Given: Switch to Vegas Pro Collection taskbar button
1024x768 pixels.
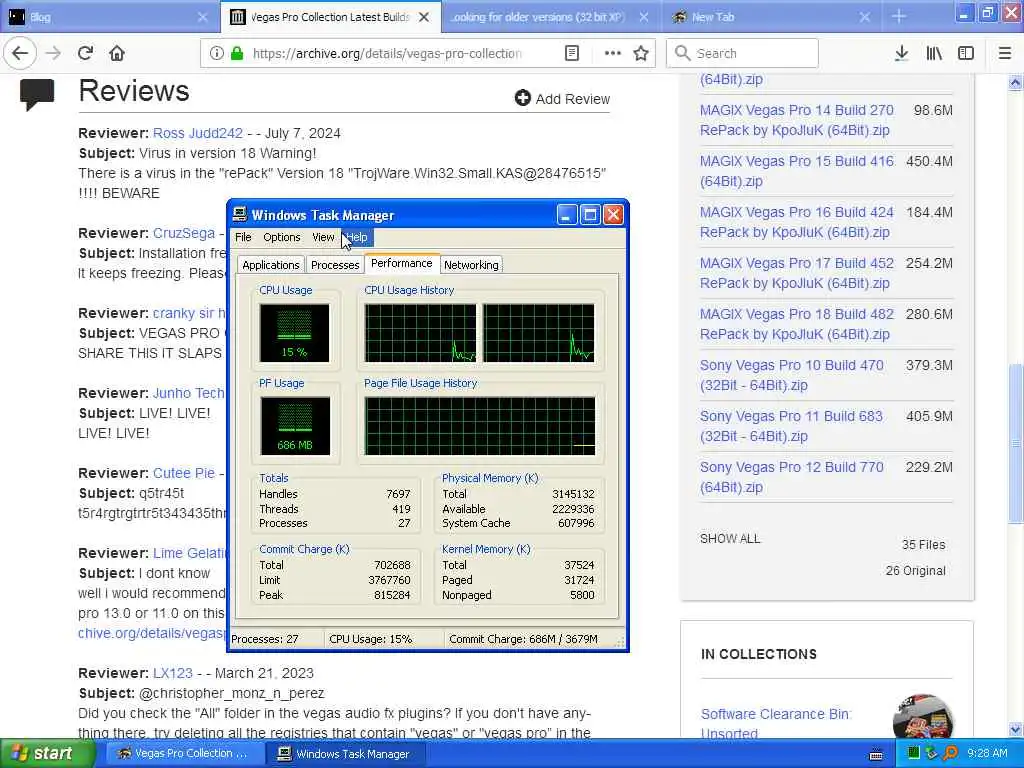Looking at the screenshot, I should pos(183,754).
